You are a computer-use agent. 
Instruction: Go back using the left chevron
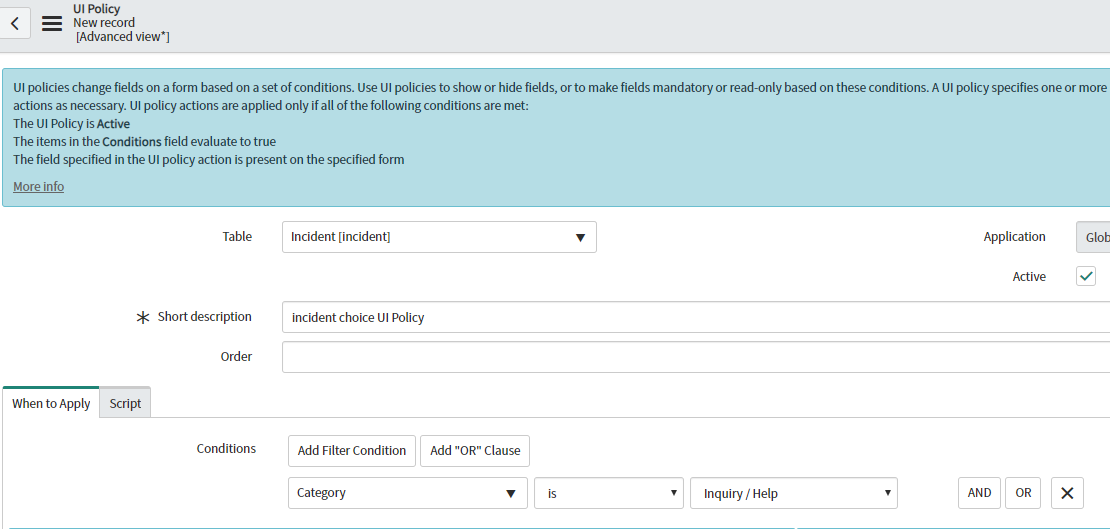[x=14, y=23]
